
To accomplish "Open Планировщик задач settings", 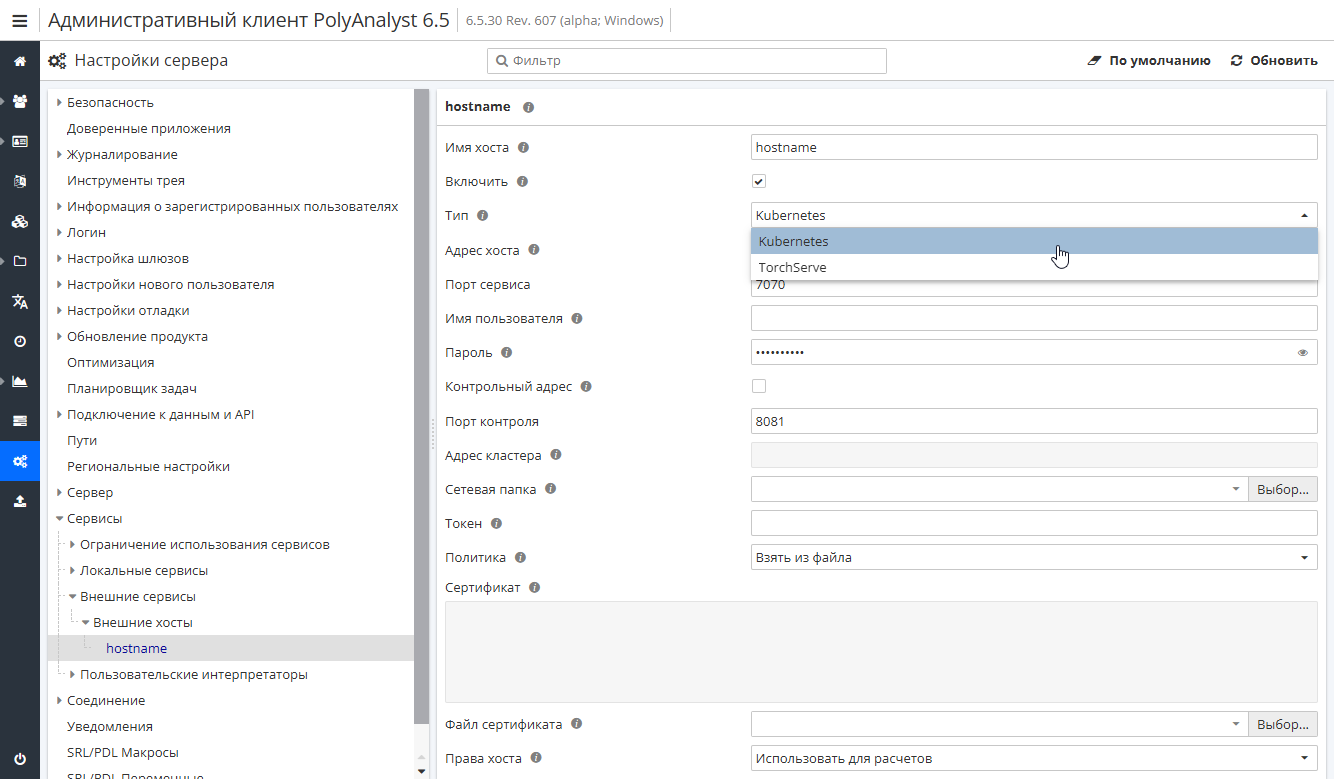I will 132,389.
